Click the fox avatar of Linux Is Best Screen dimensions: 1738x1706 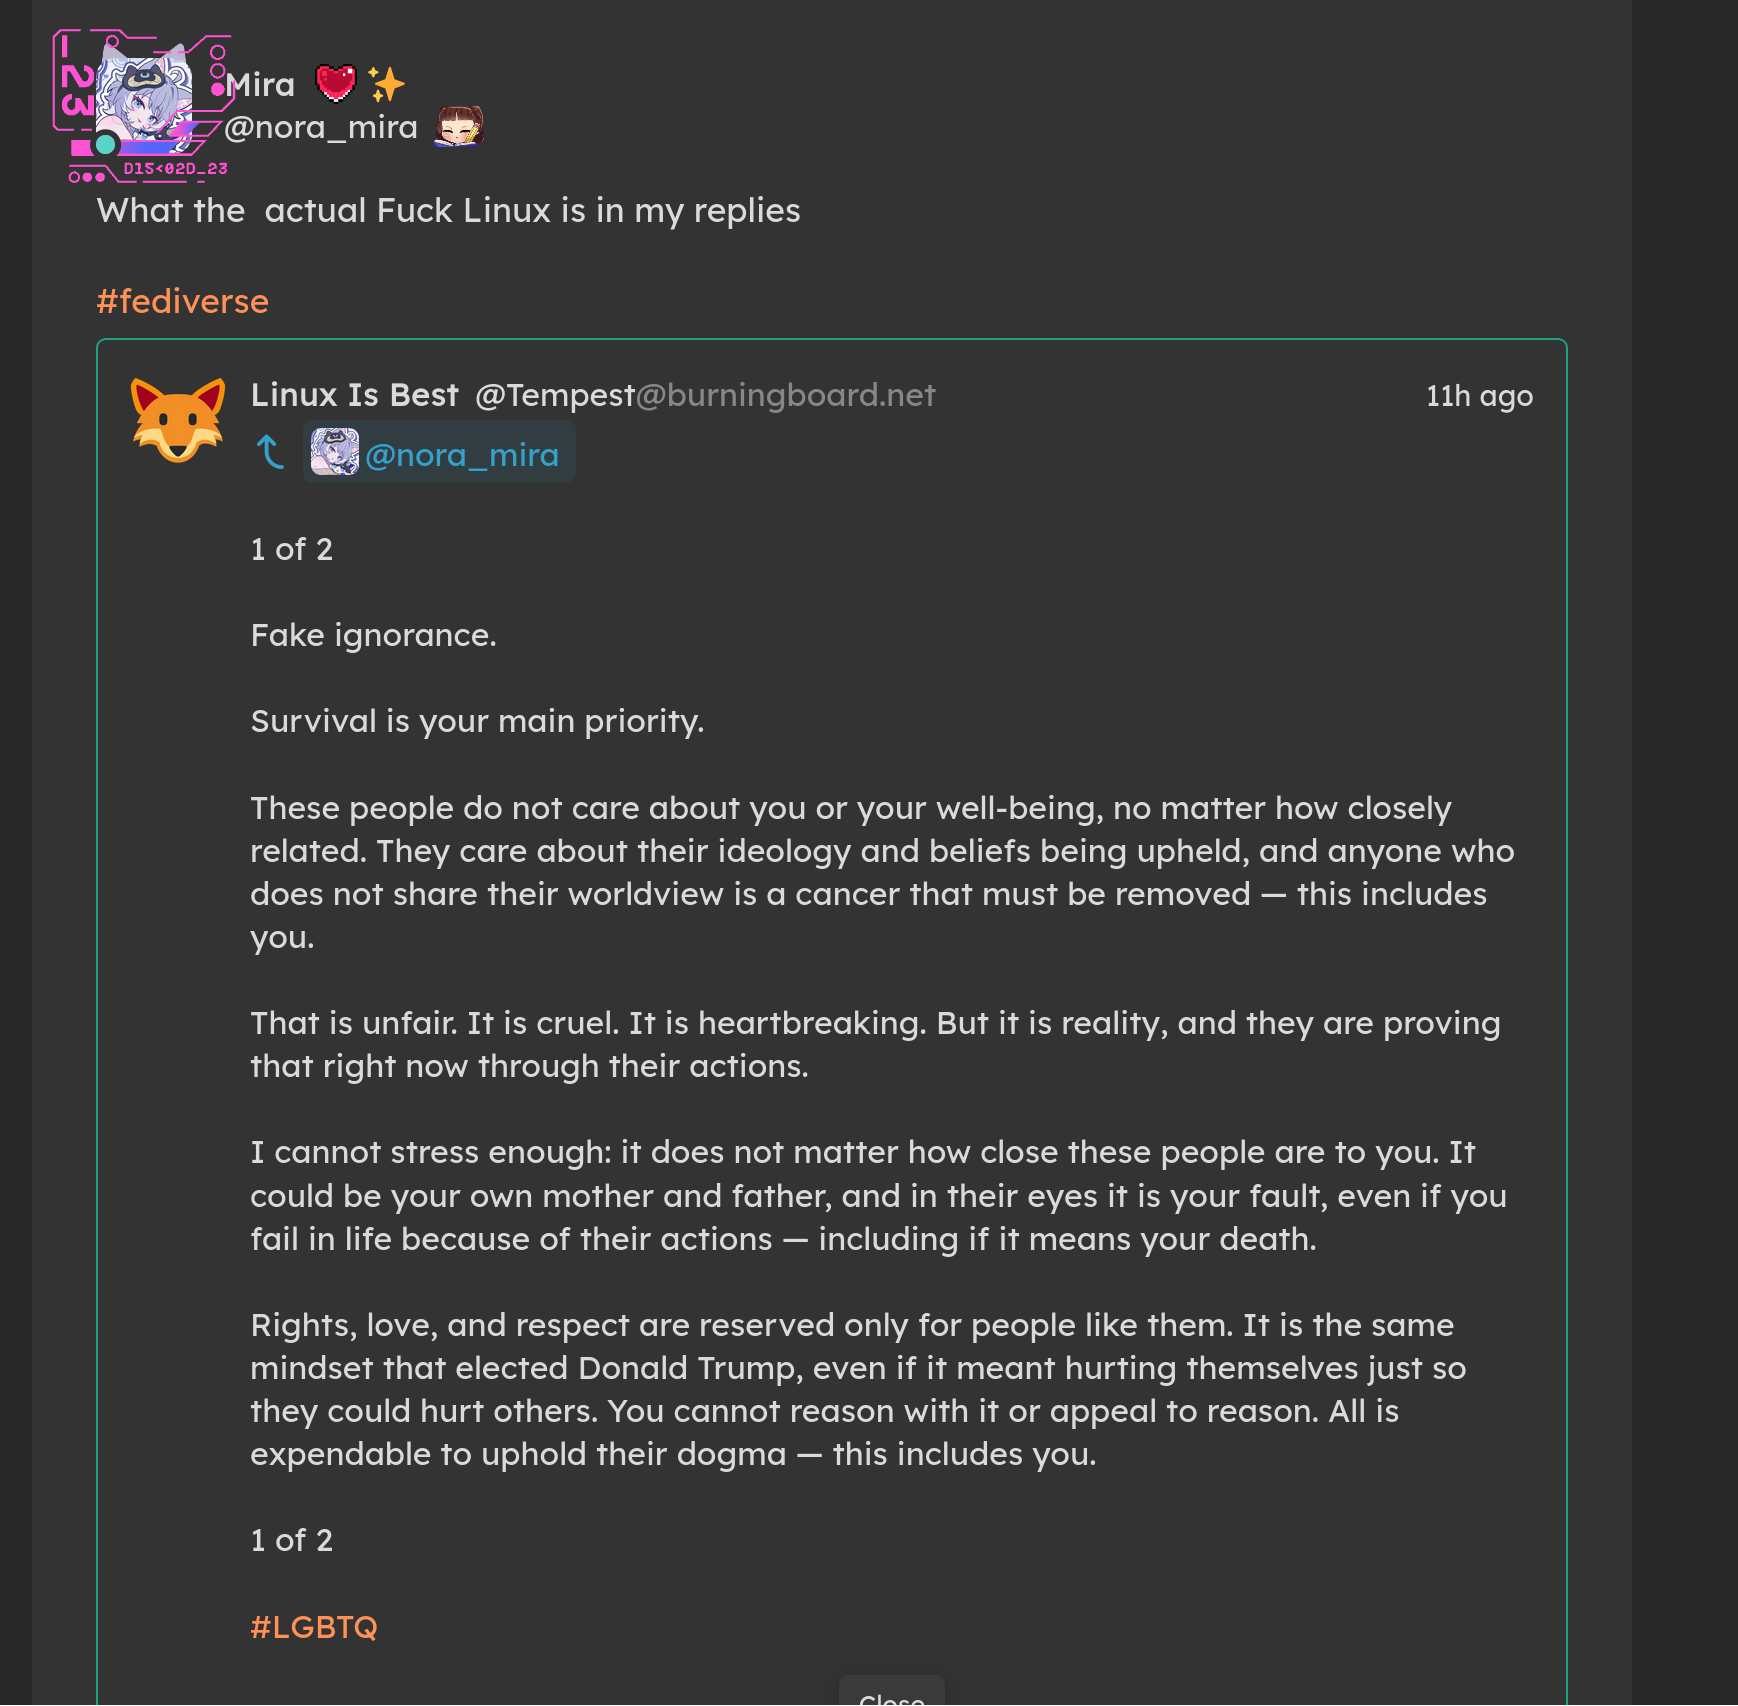pyautogui.click(x=178, y=419)
